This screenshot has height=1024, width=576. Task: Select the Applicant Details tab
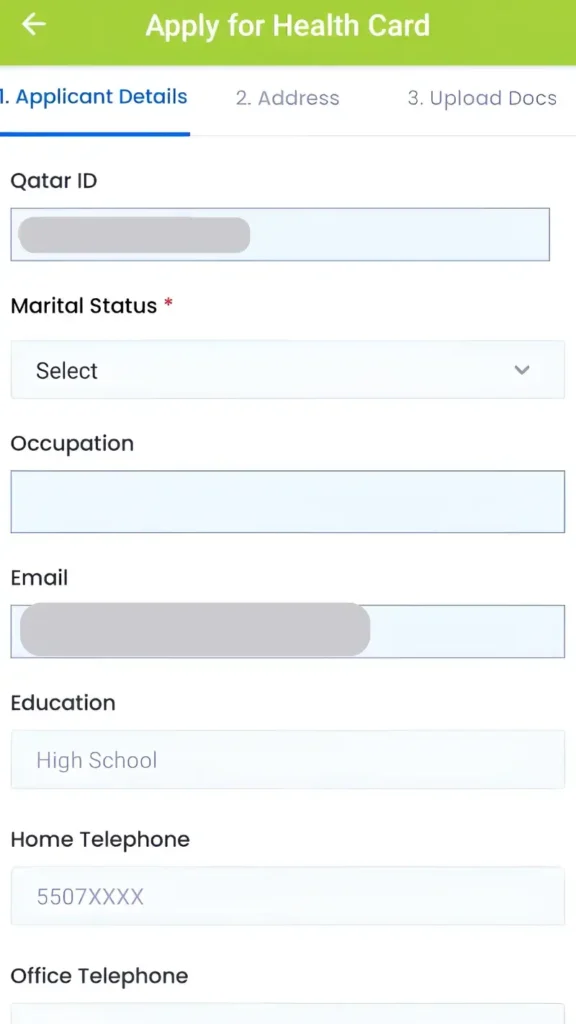pyautogui.click(x=93, y=97)
